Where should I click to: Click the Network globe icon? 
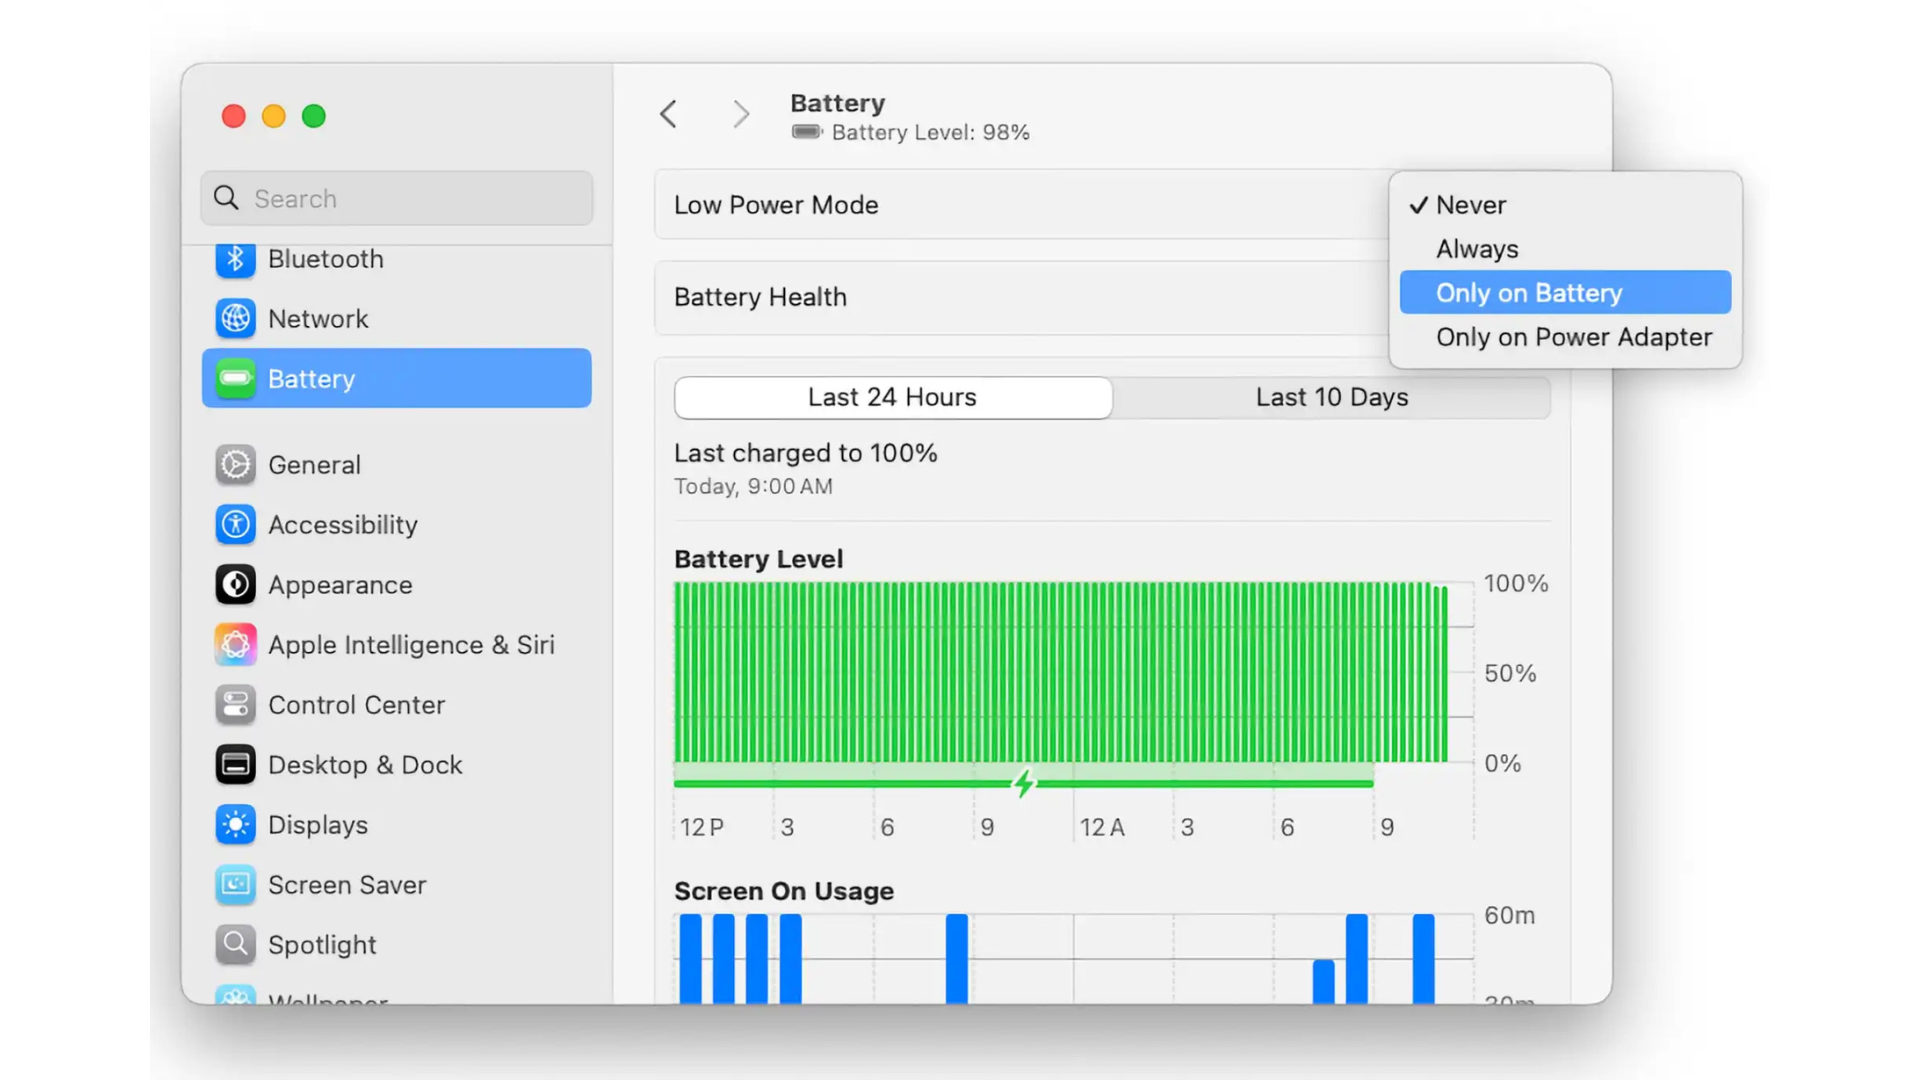(x=235, y=318)
